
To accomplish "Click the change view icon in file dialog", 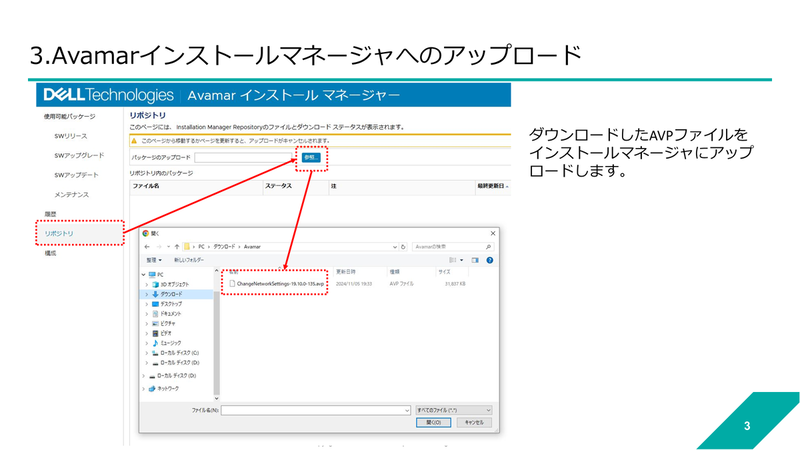I will coord(453,260).
